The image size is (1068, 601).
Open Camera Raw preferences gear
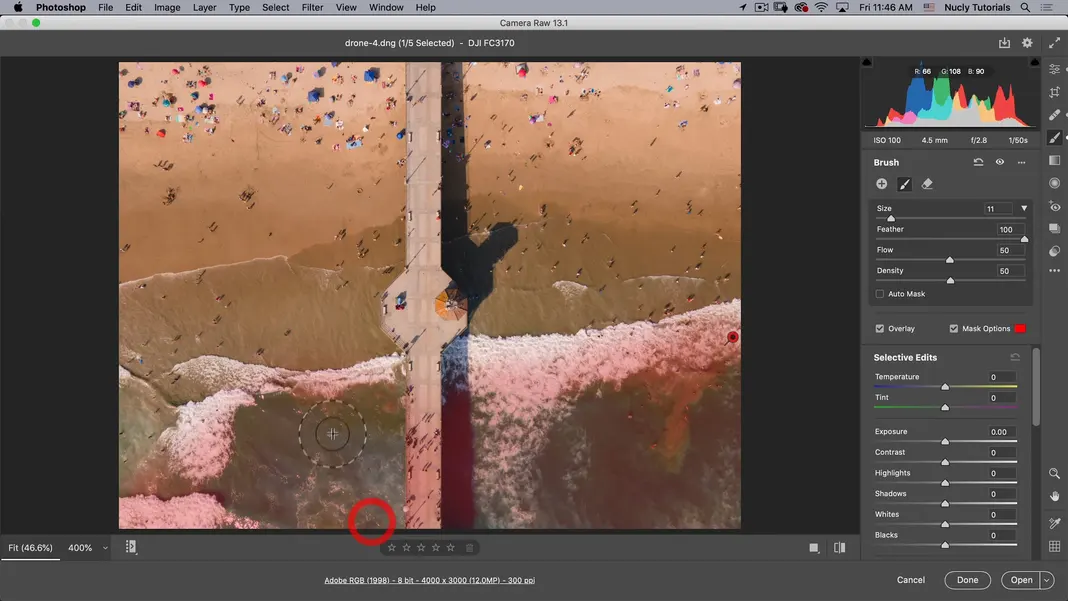(x=1027, y=43)
